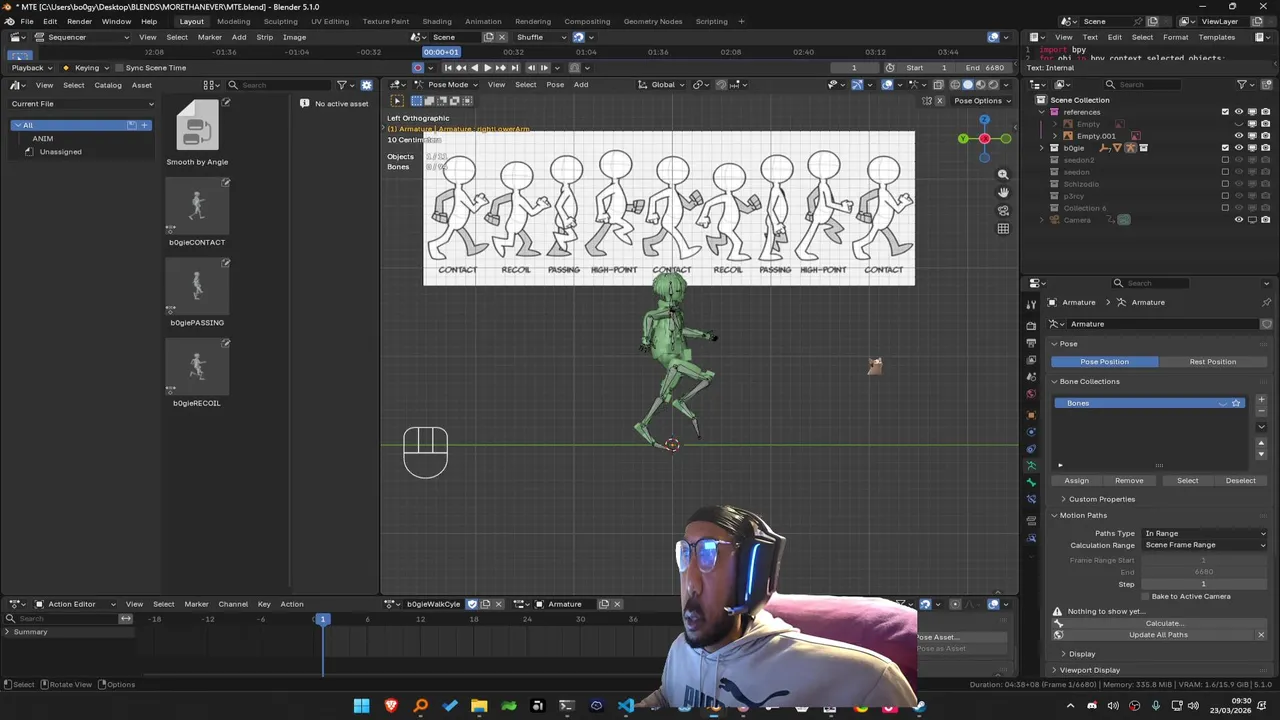The width and height of the screenshot is (1280, 720).
Task: Open Keying popover in sequencer
Action: (x=87, y=68)
